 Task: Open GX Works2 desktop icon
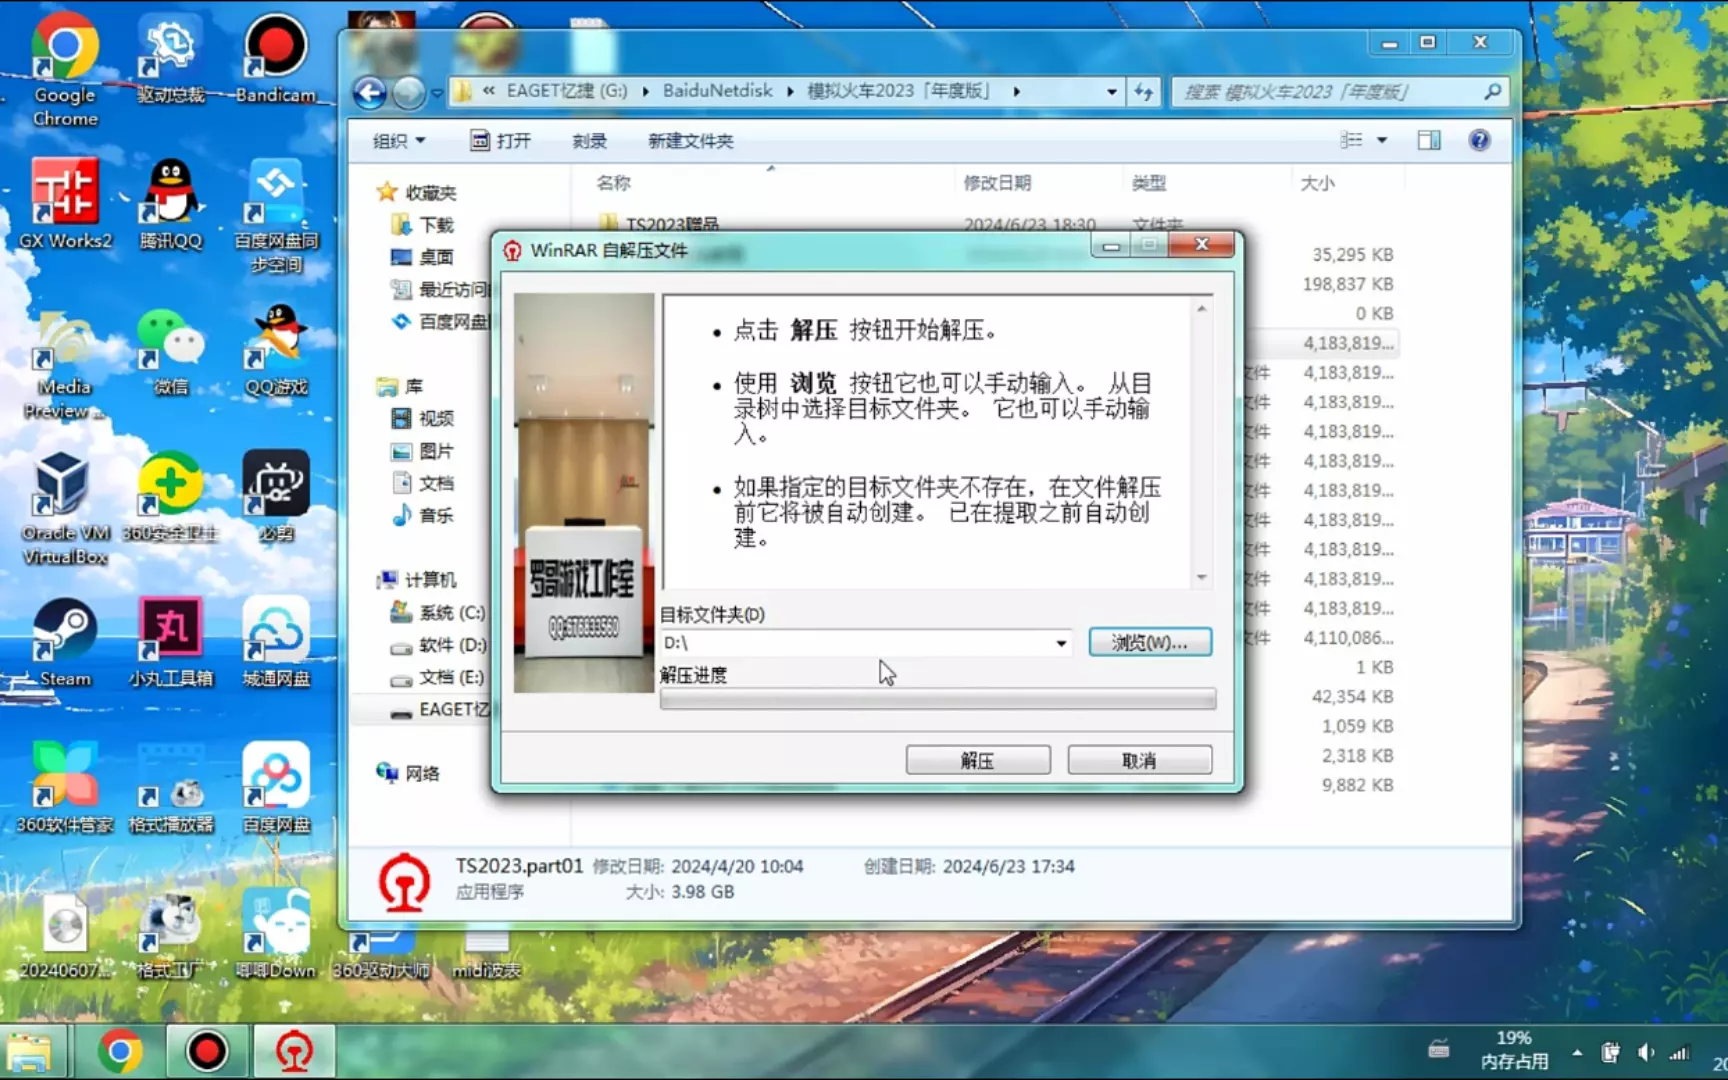point(65,204)
